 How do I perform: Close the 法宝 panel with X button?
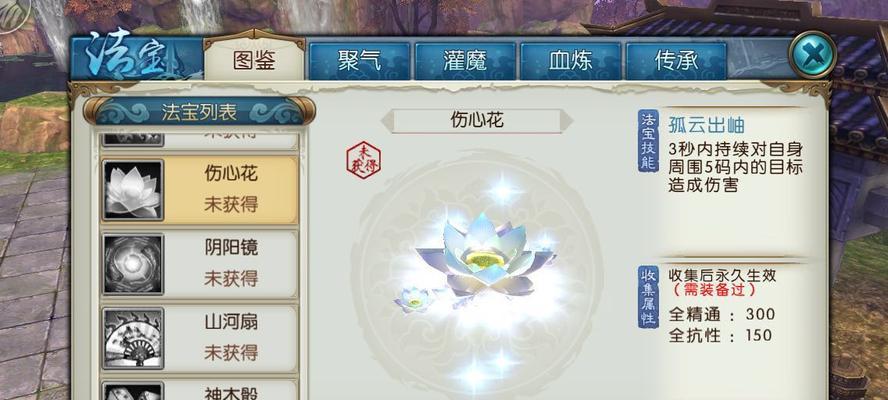(813, 55)
